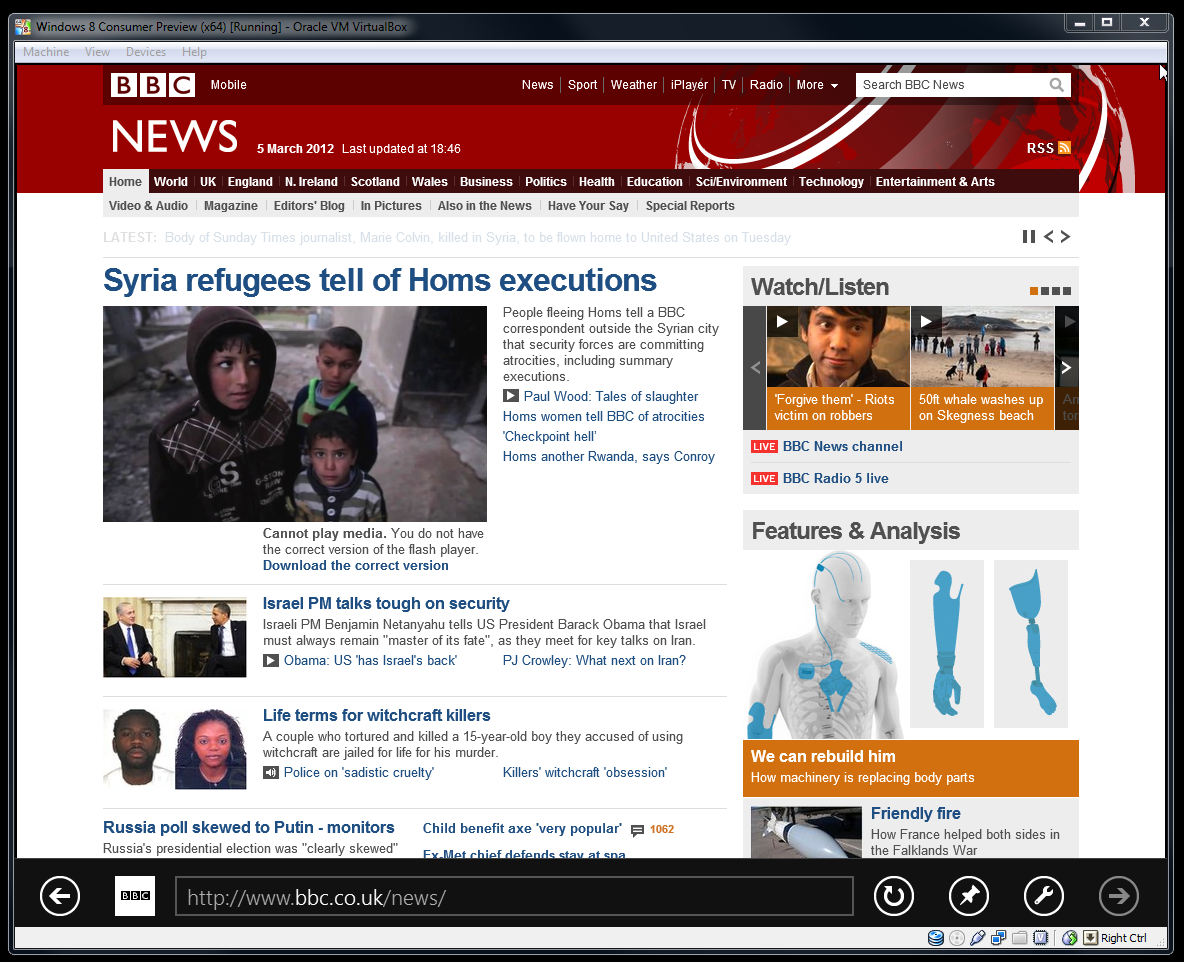Open the VirtualBox View menu
The height and width of the screenshot is (962, 1184).
click(97, 51)
